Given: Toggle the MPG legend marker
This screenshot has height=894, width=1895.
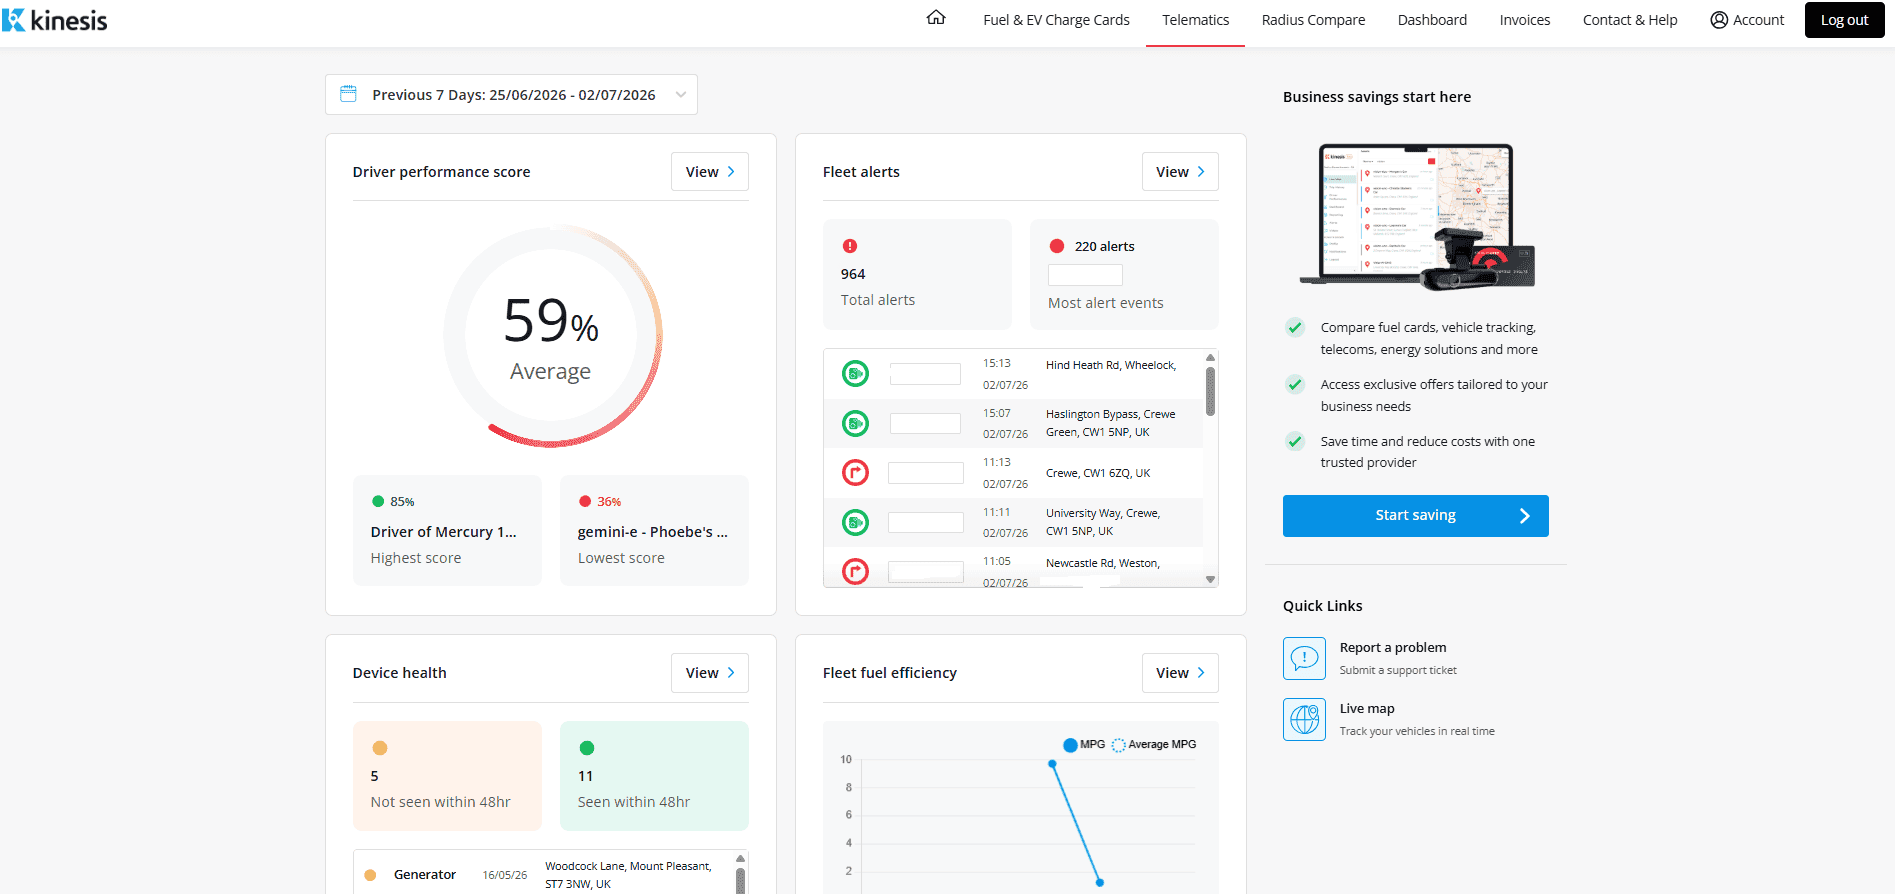Looking at the screenshot, I should click(1070, 745).
